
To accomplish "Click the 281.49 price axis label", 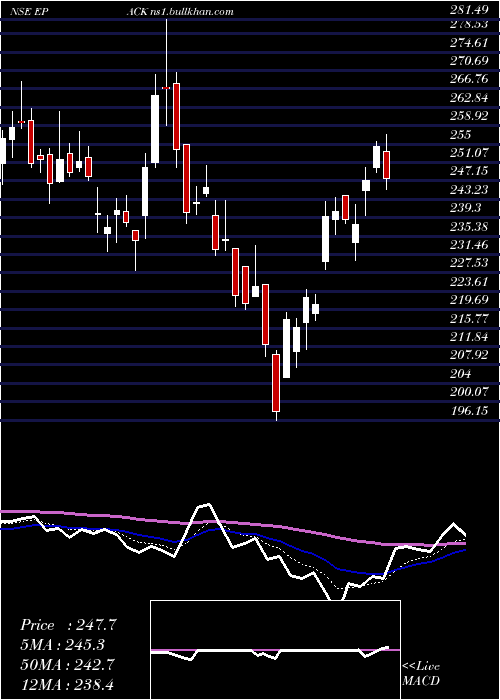I will click(469, 12).
